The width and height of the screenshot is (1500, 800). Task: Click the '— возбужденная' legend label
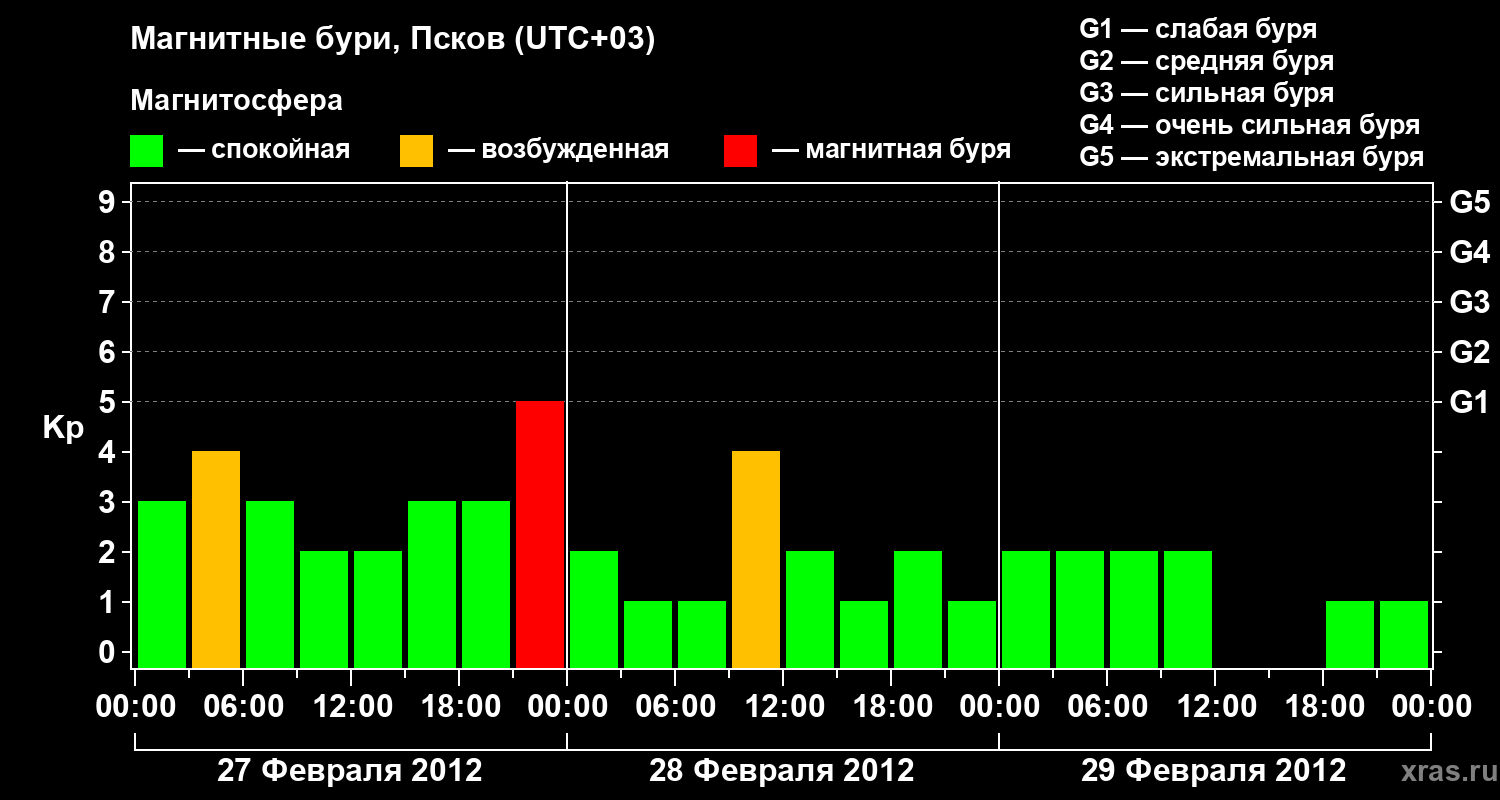point(558,151)
